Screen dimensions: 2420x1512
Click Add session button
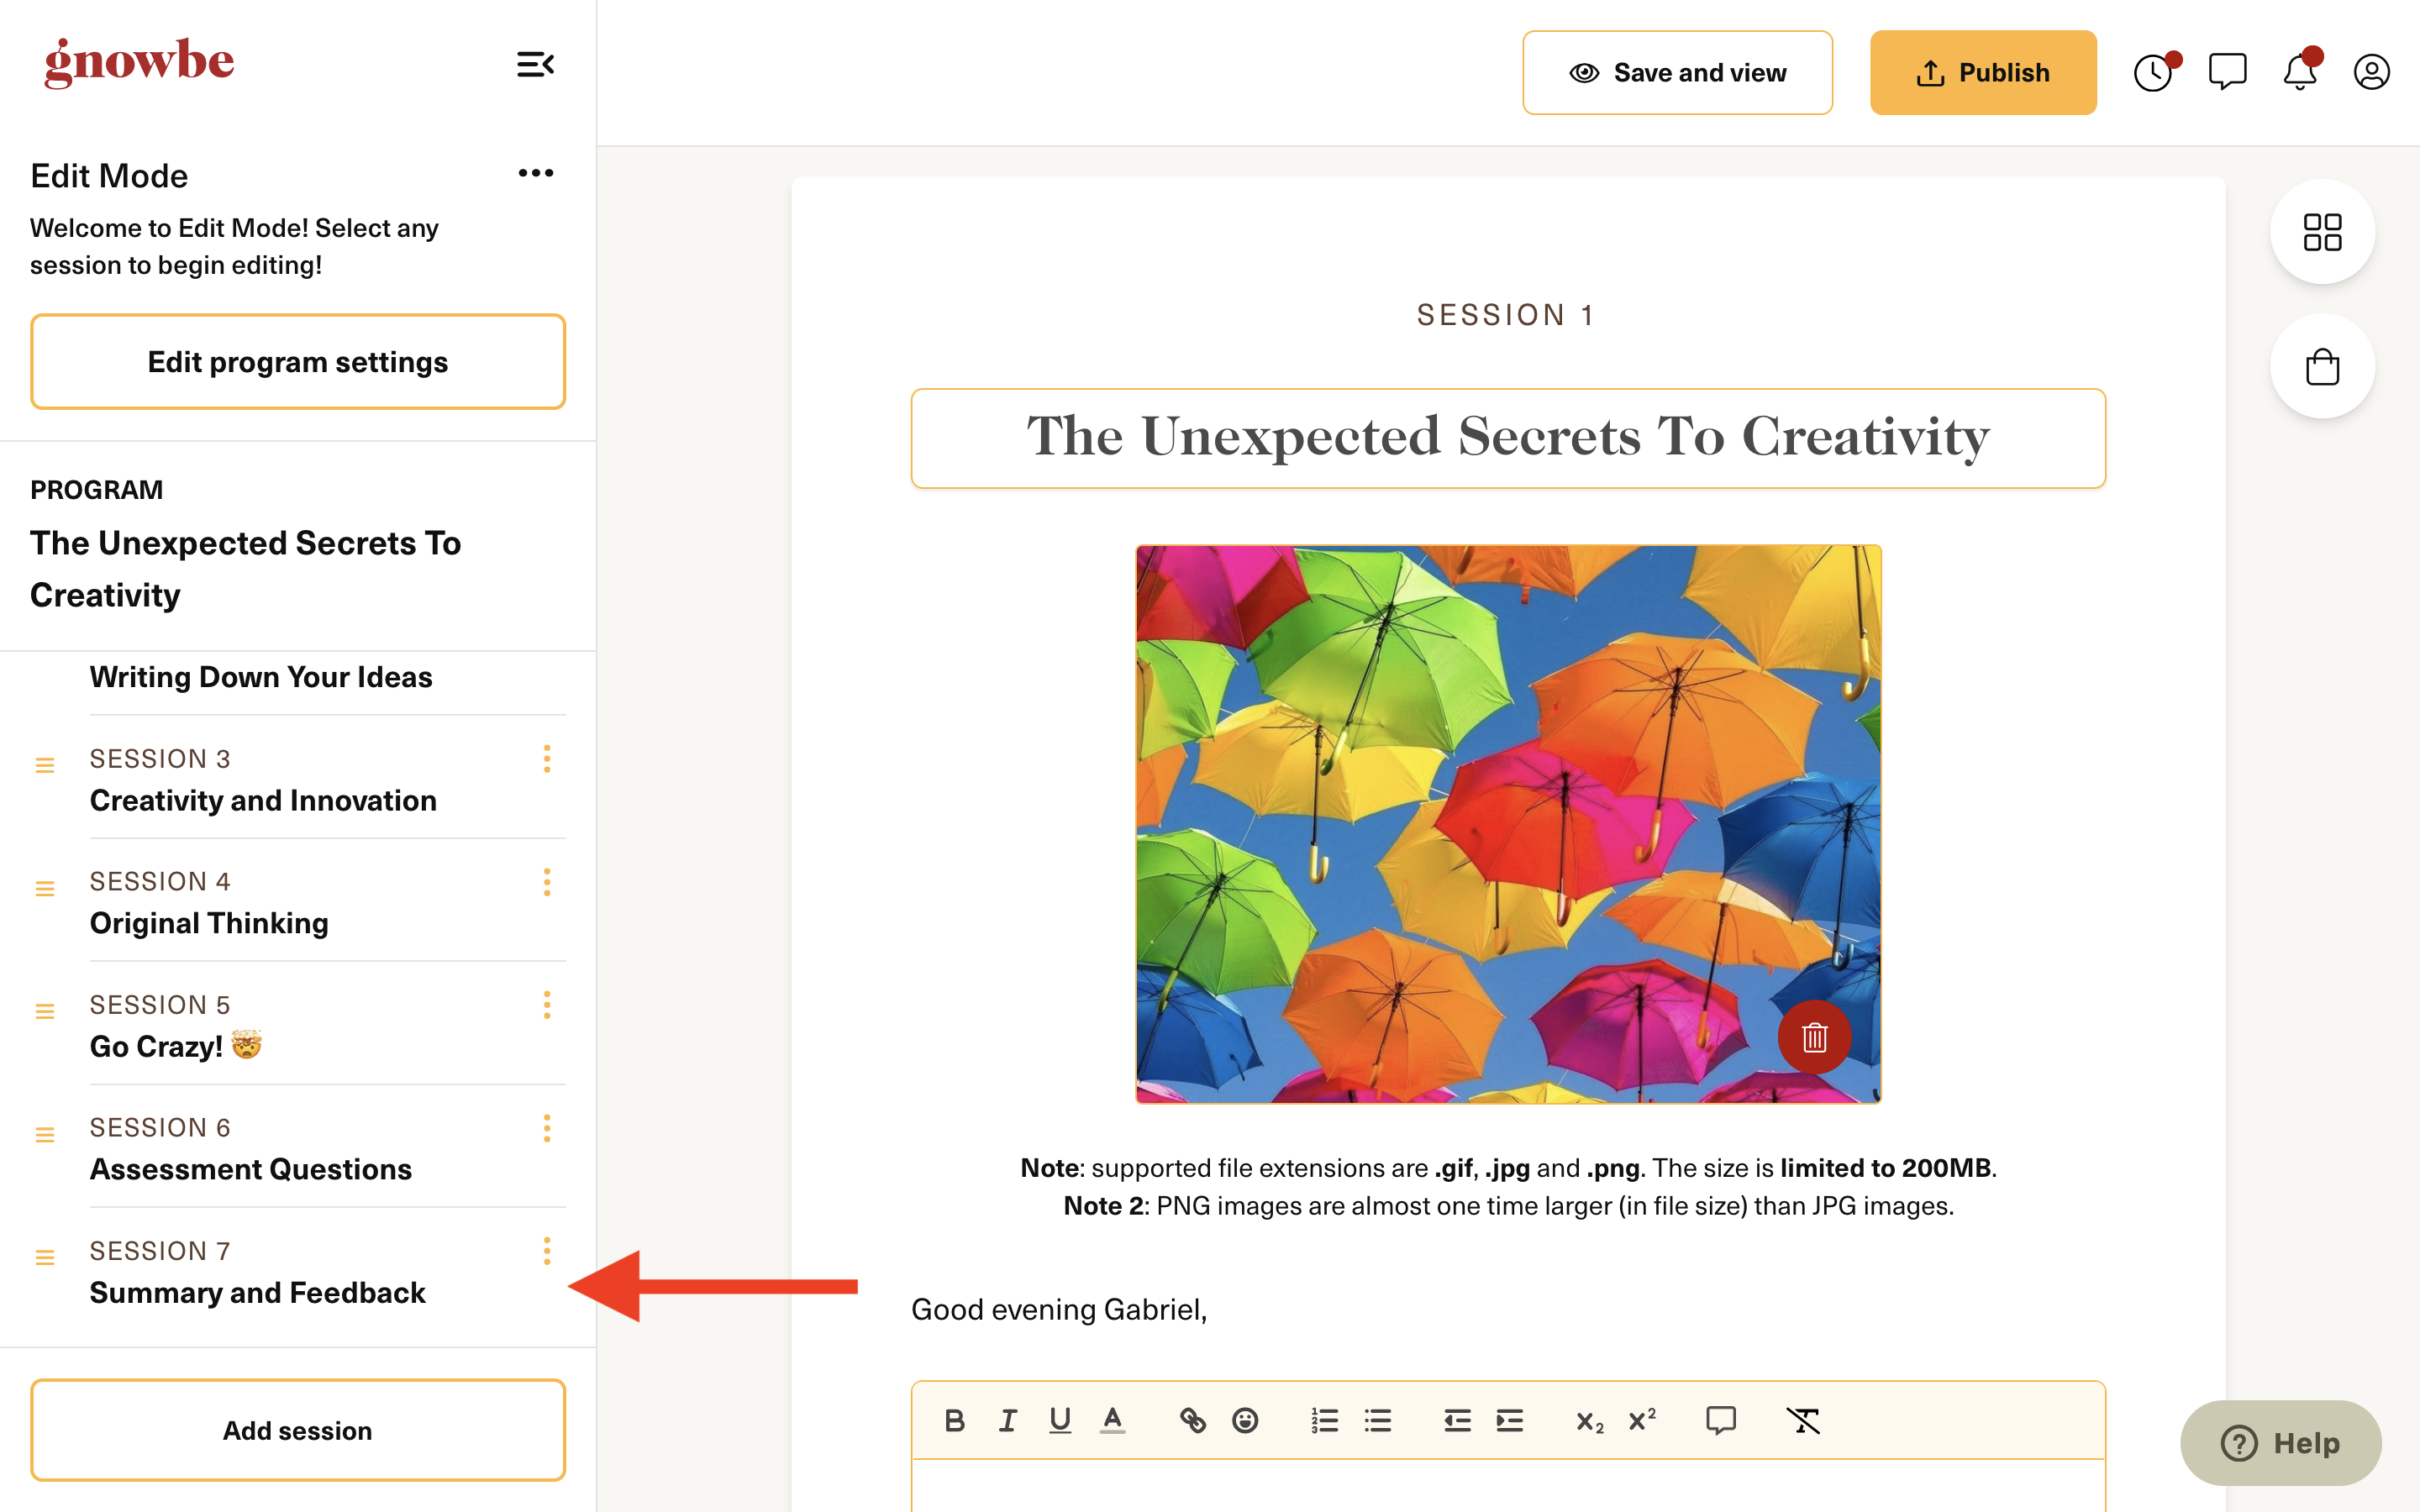pyautogui.click(x=298, y=1430)
